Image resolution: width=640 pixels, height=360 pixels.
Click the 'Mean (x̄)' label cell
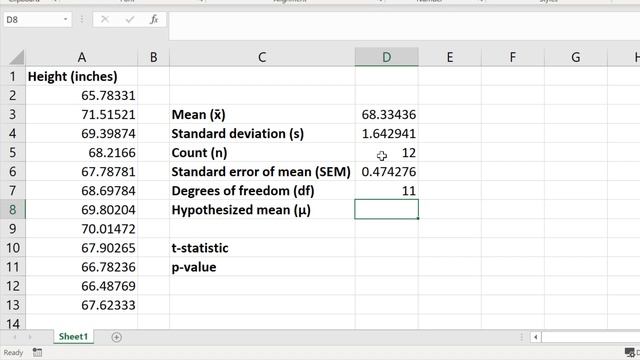point(262,114)
